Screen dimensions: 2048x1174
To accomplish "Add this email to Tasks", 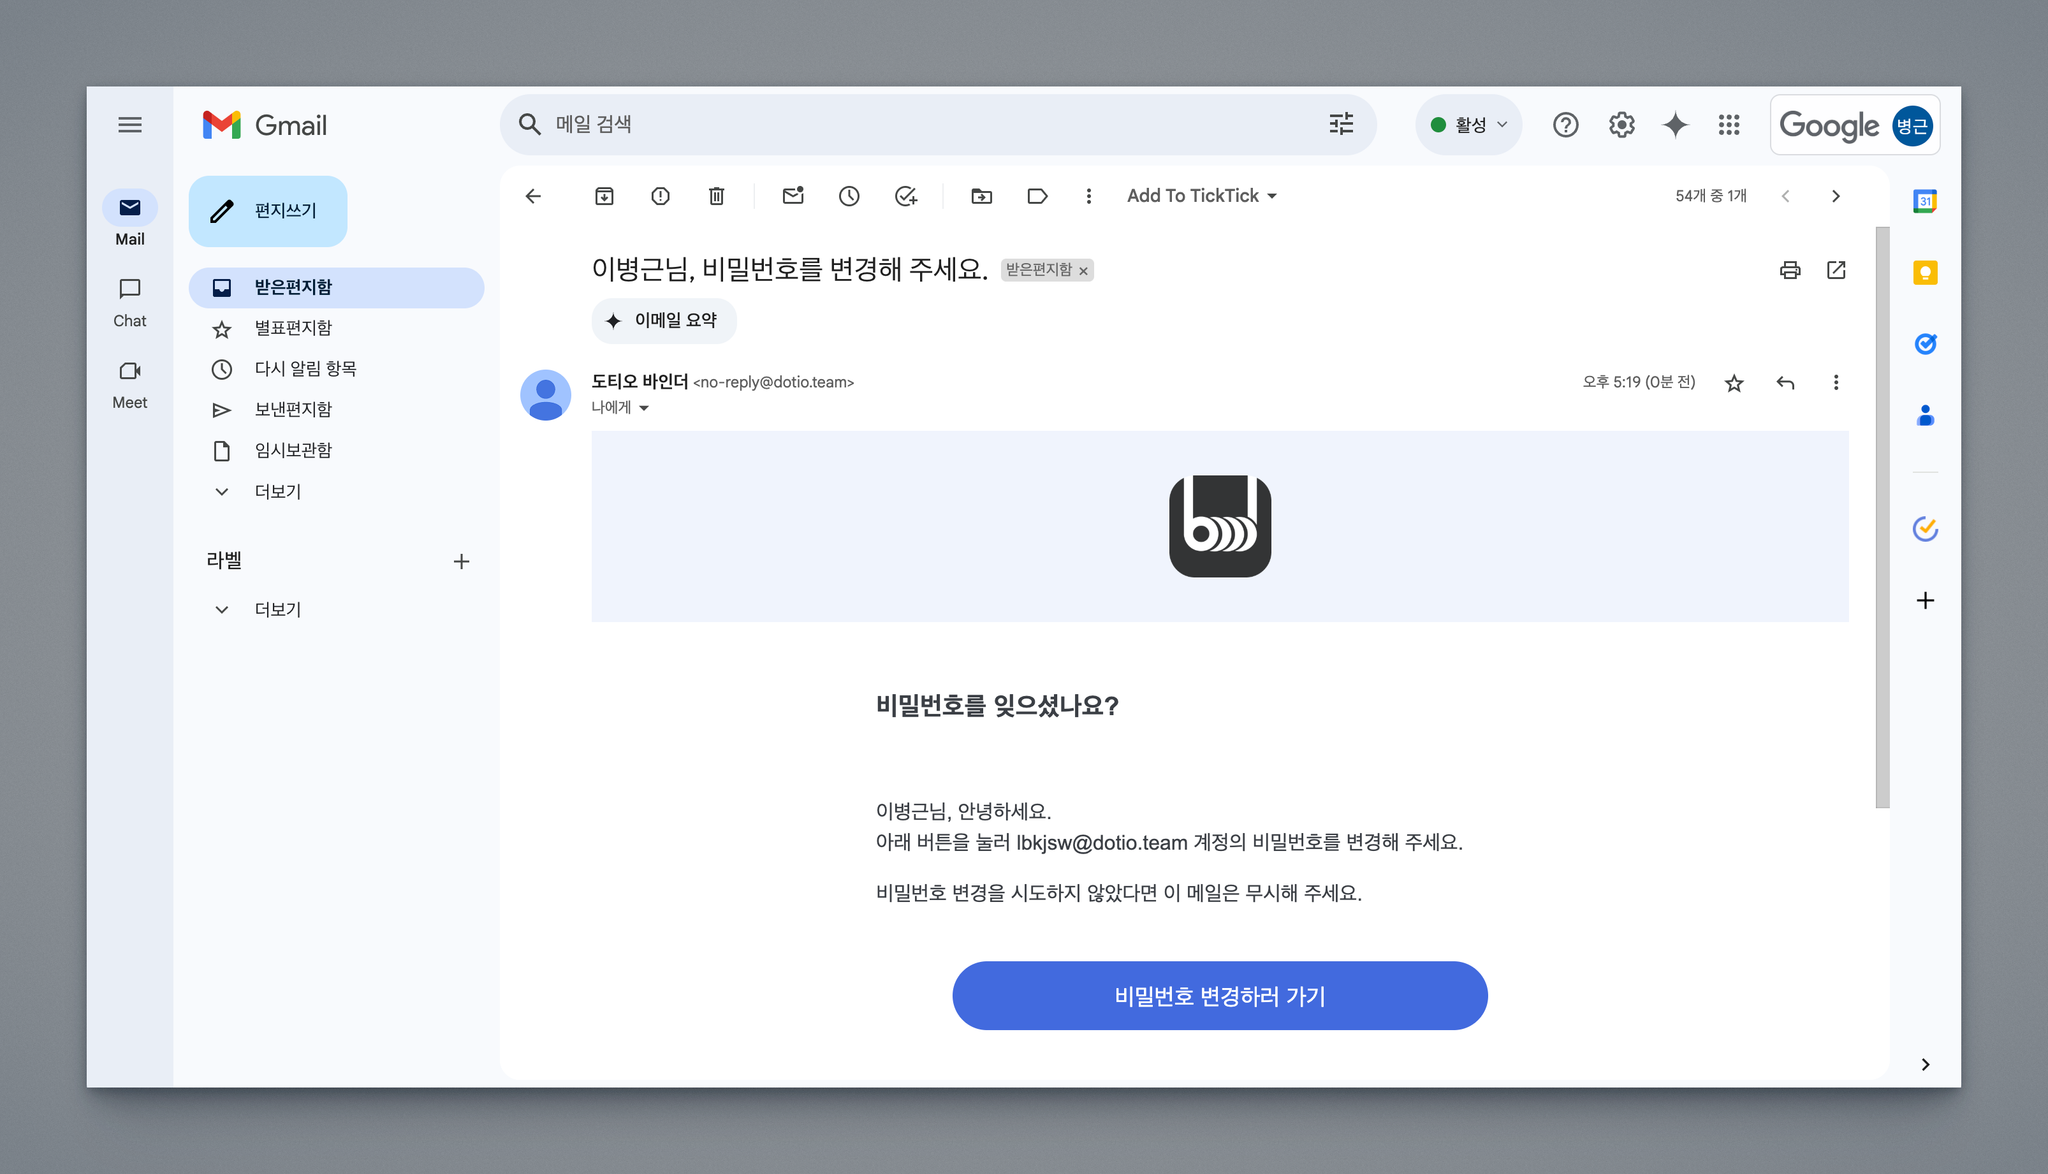I will coord(906,196).
